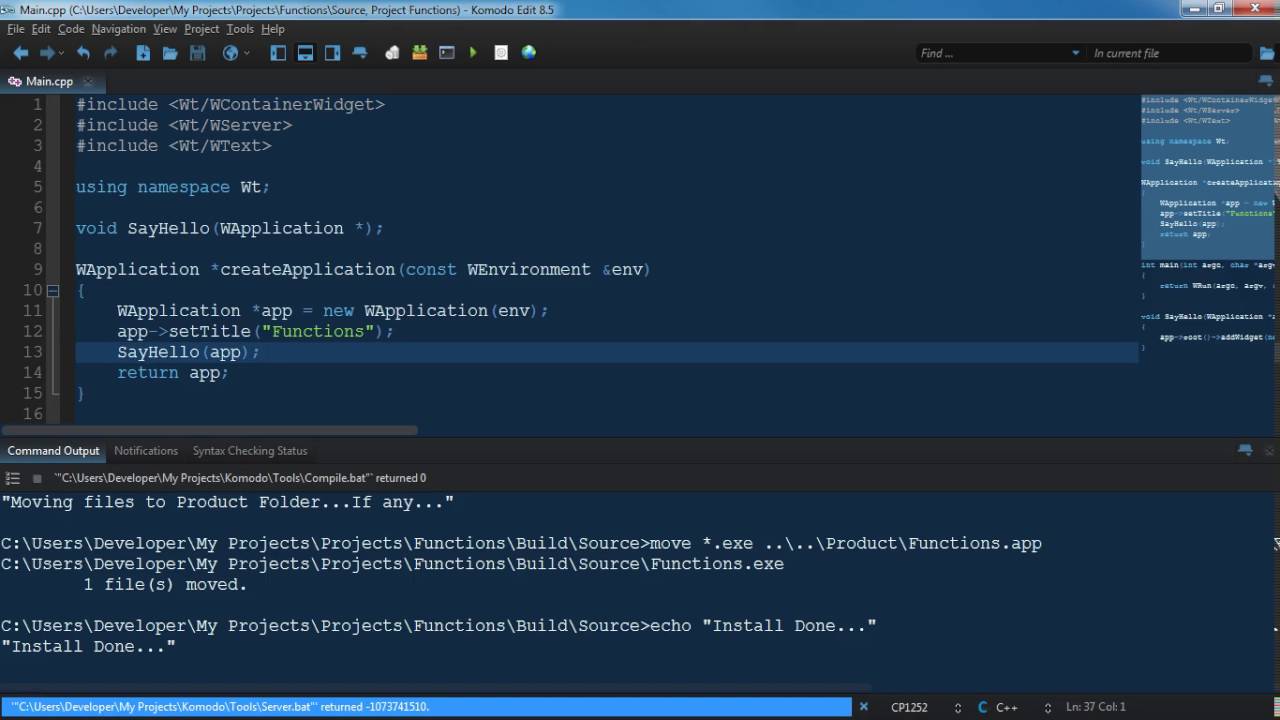Create a new file

click(x=143, y=53)
